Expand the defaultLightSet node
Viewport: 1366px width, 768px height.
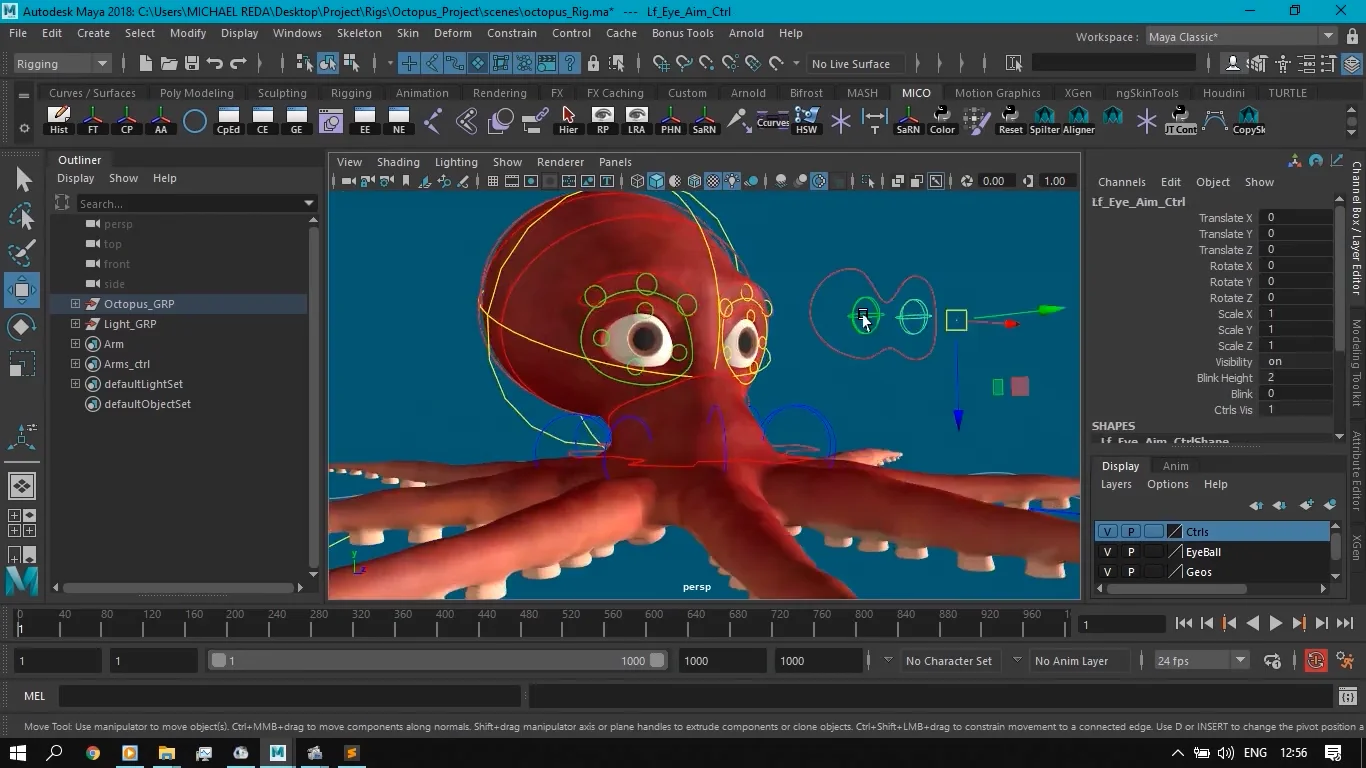(75, 384)
